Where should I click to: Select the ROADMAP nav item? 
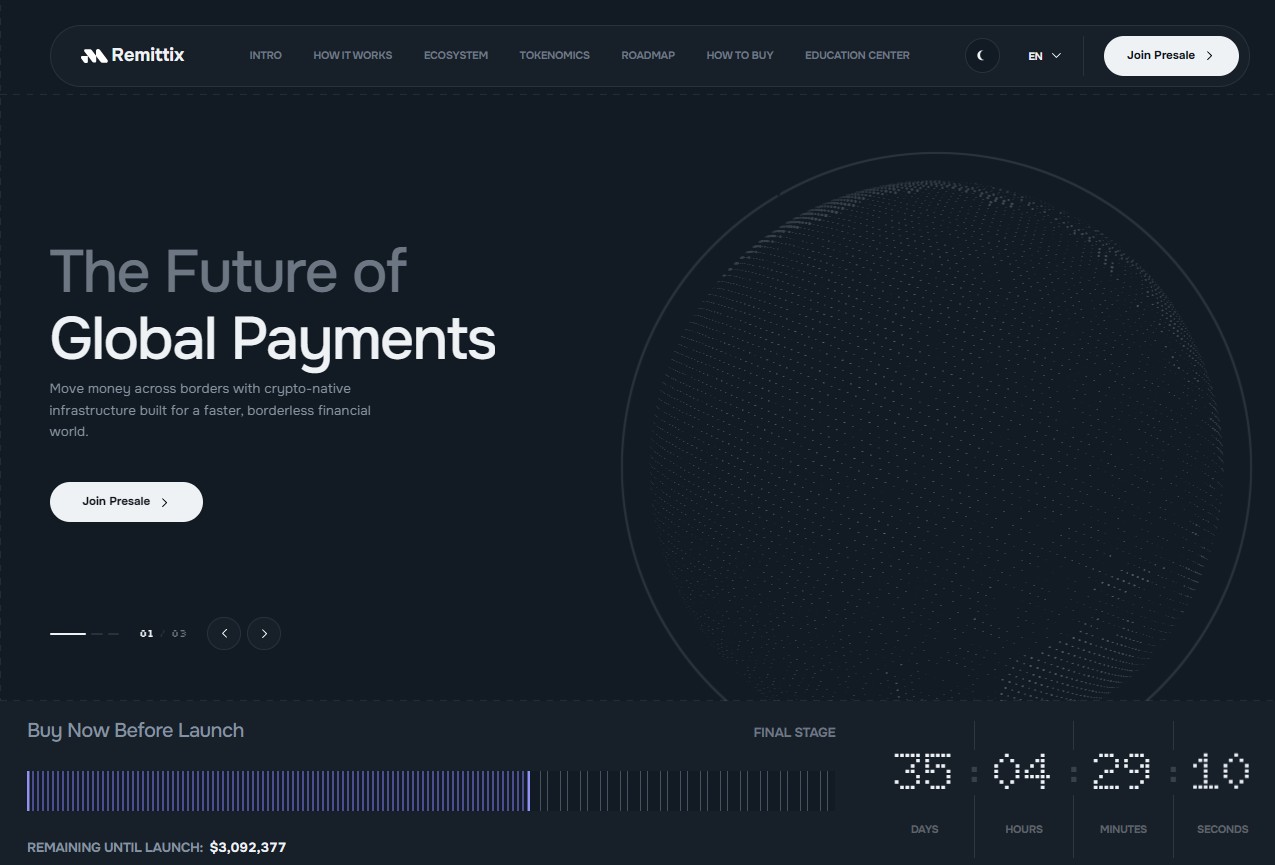(x=648, y=55)
